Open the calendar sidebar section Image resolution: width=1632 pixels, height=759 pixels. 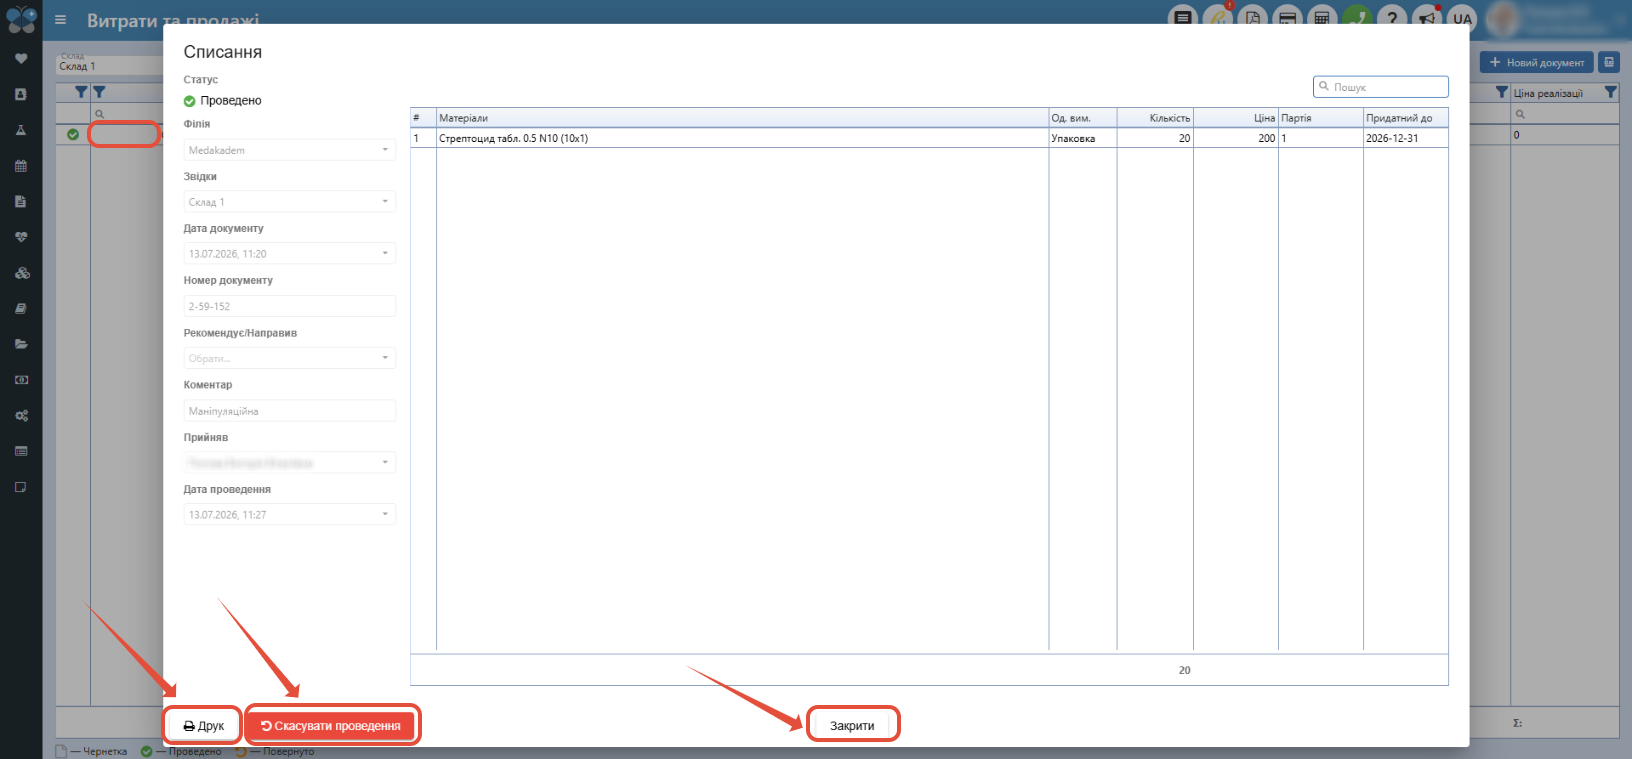tap(21, 166)
